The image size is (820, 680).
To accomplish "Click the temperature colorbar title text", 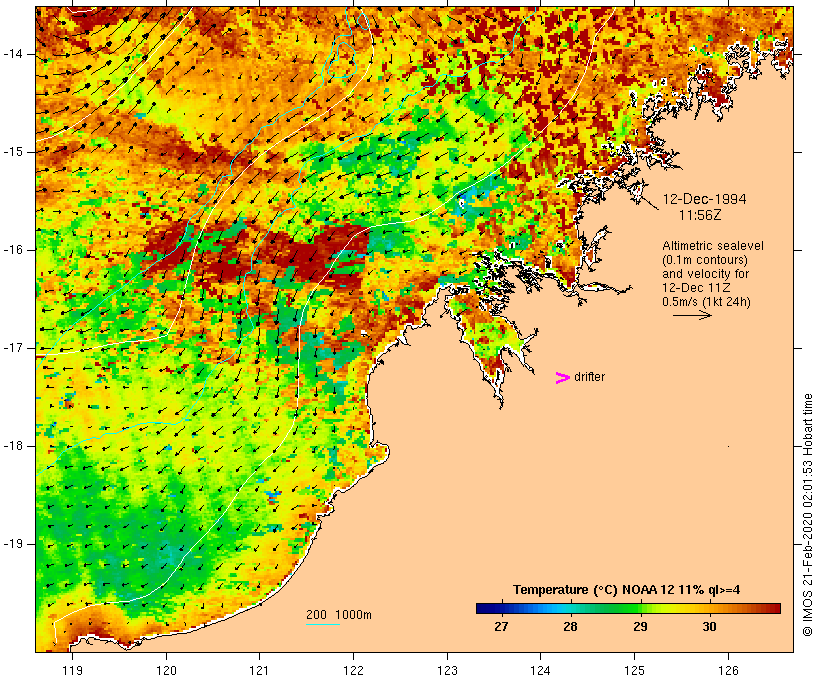I will click(627, 590).
